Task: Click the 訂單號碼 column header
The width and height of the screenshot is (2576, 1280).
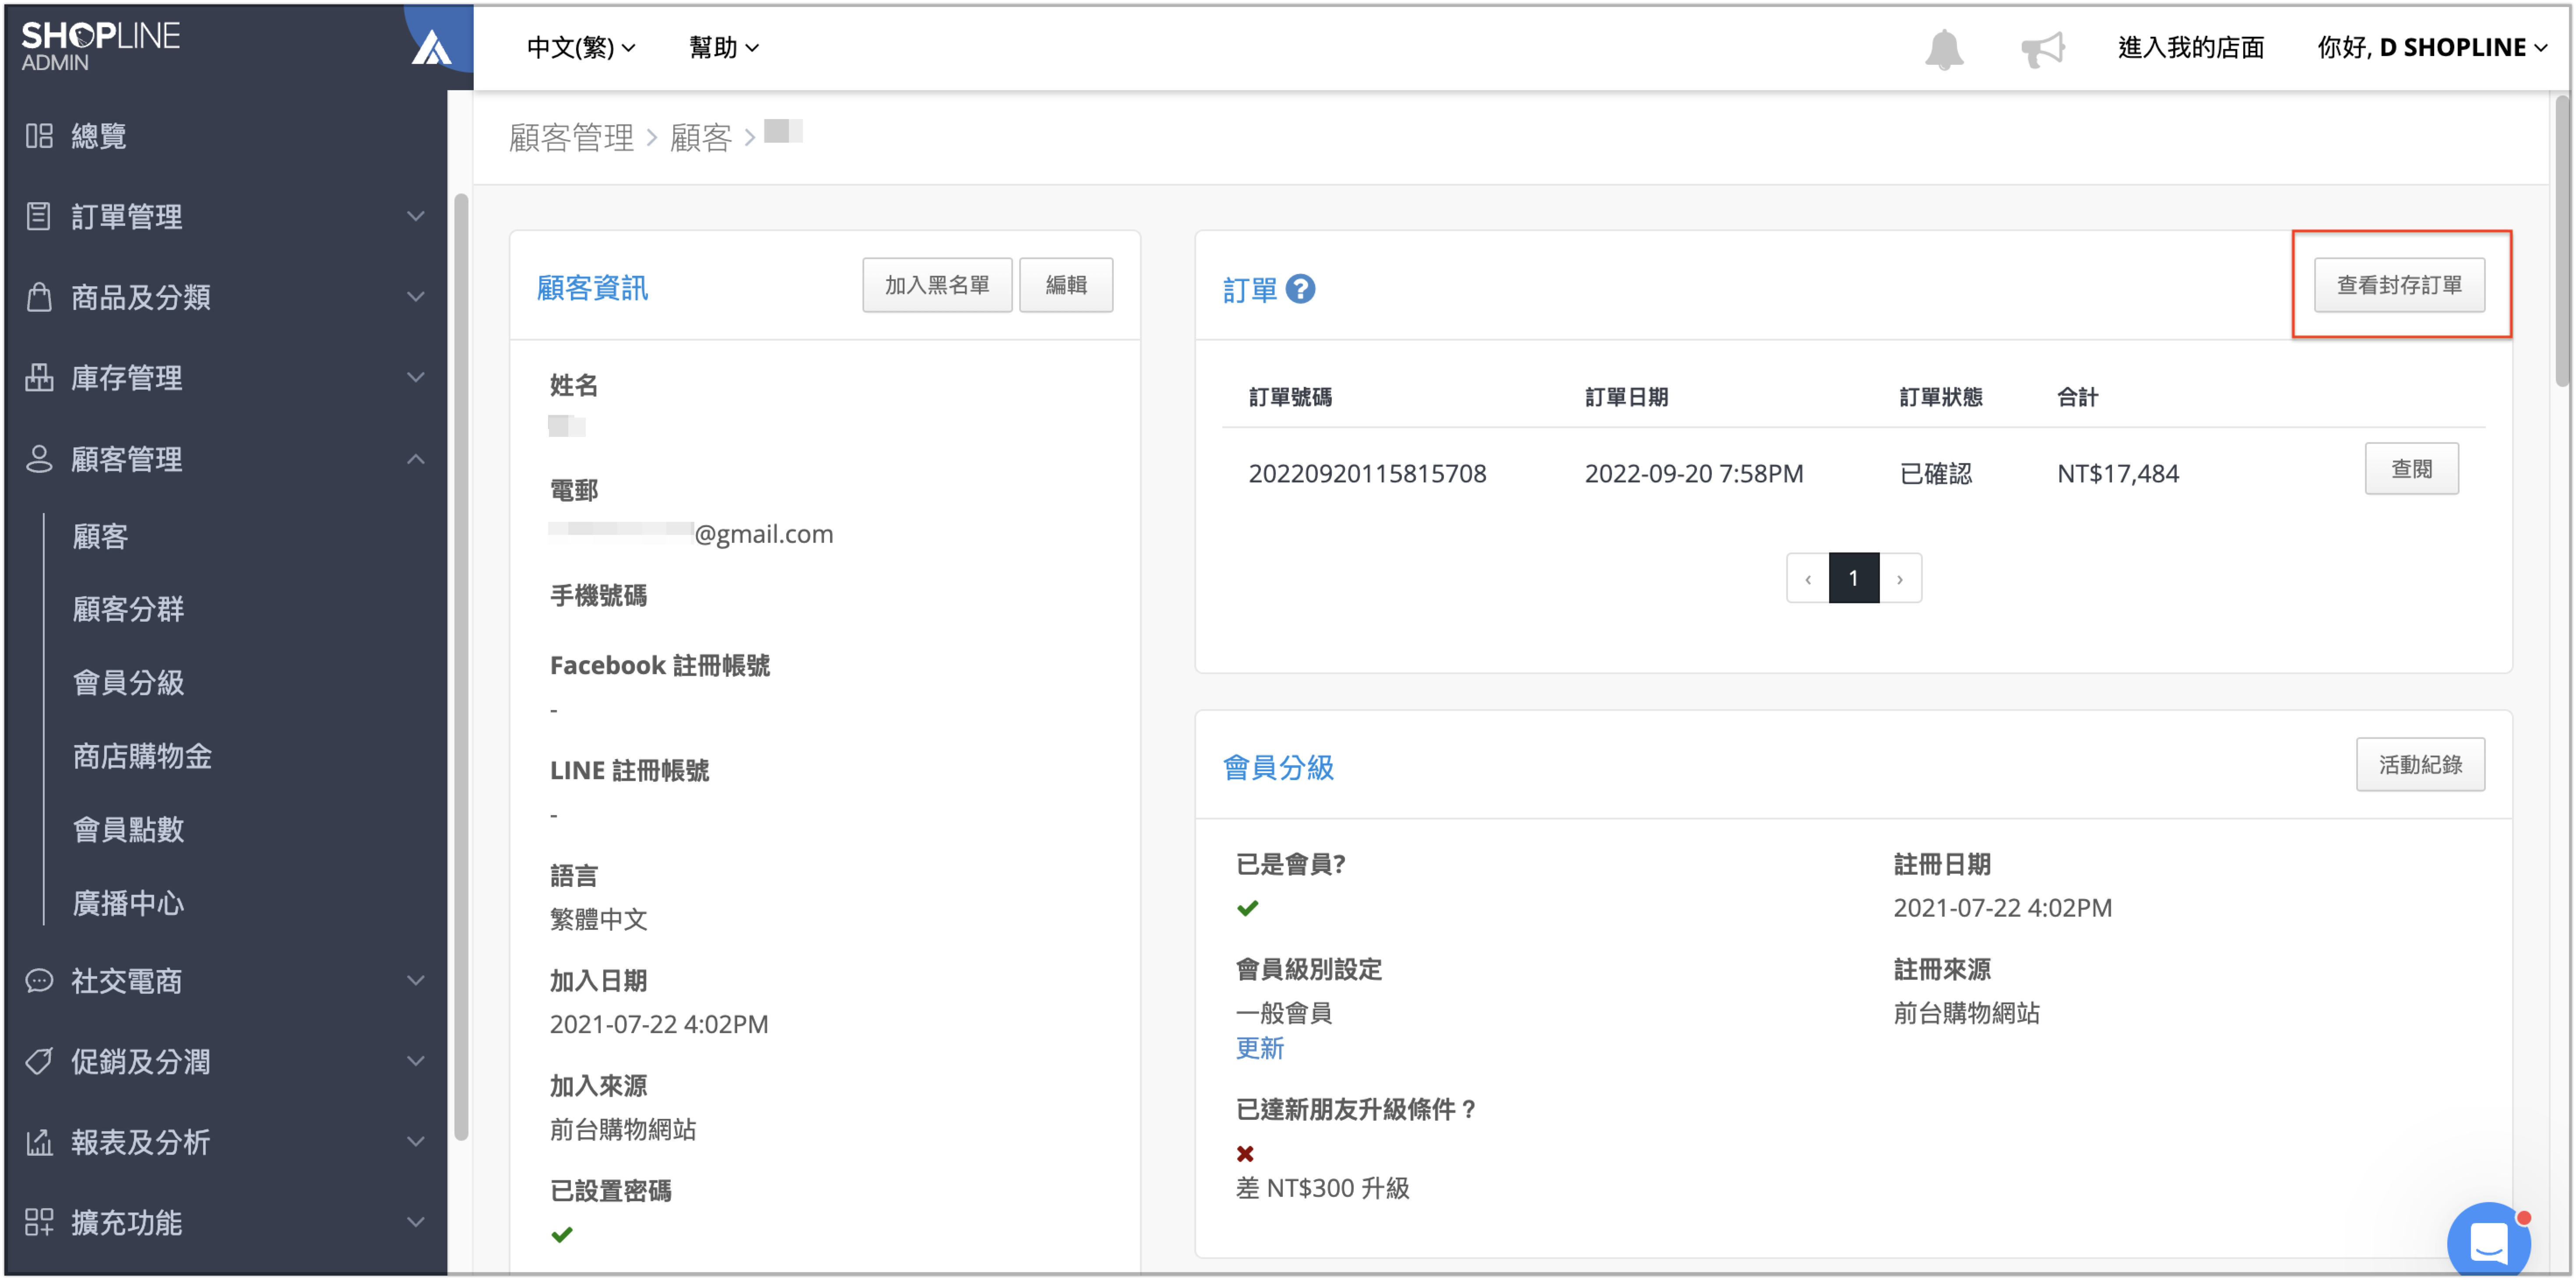Action: click(x=1290, y=397)
